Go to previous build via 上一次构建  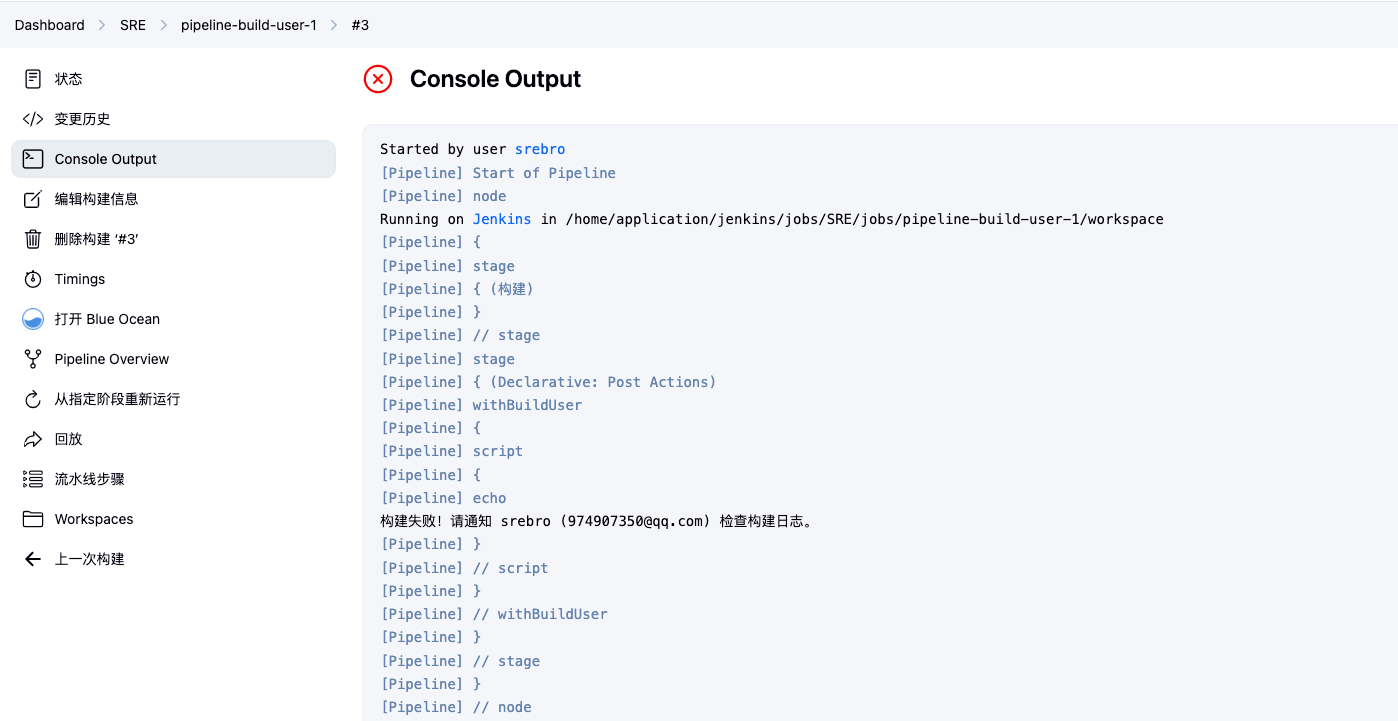pos(88,559)
